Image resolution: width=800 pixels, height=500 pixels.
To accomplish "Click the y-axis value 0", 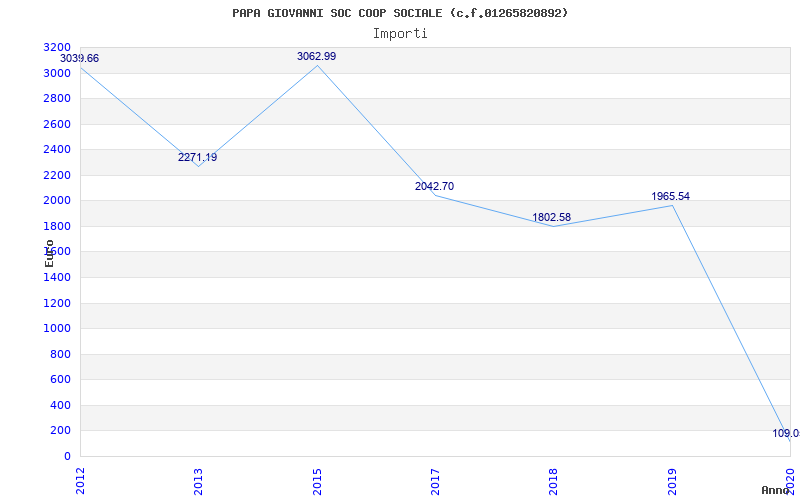I will (x=67, y=457).
